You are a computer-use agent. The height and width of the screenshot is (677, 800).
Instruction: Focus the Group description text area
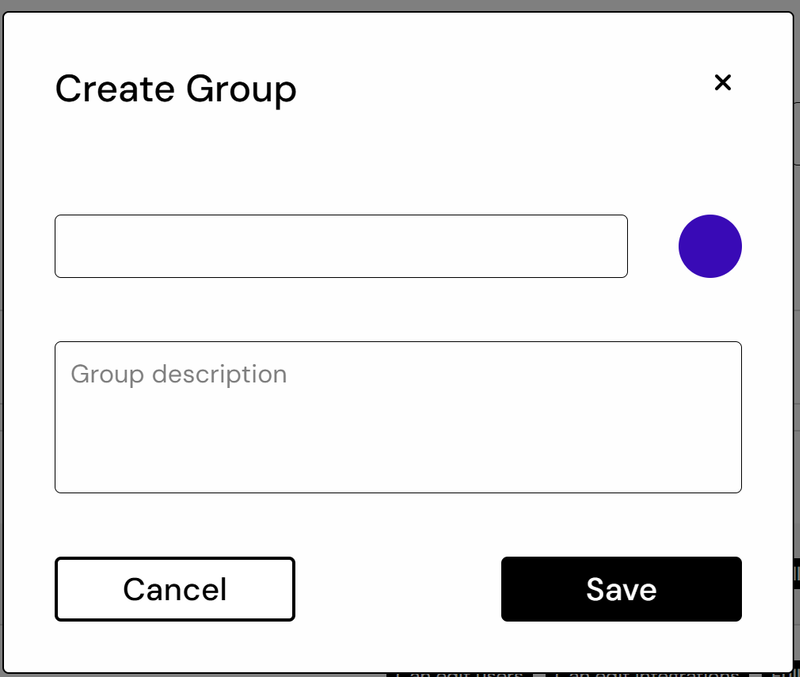398,417
